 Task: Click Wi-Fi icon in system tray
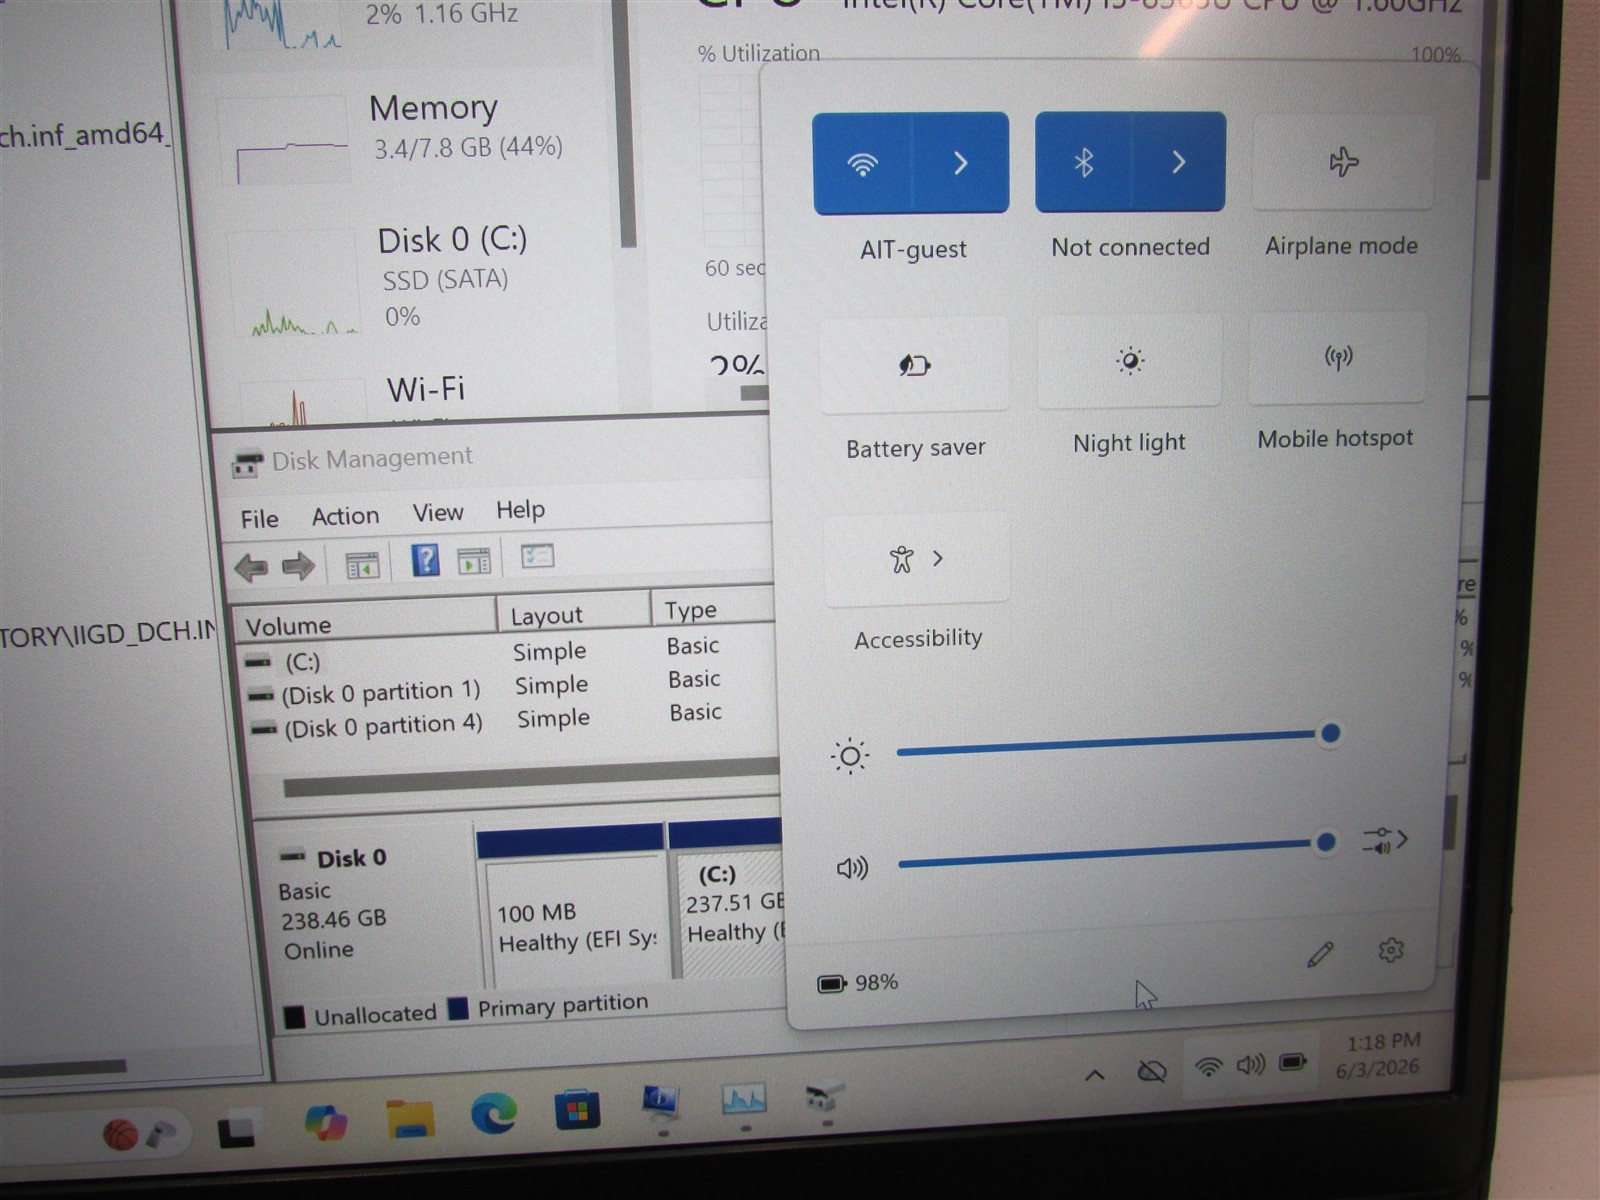(1209, 1067)
